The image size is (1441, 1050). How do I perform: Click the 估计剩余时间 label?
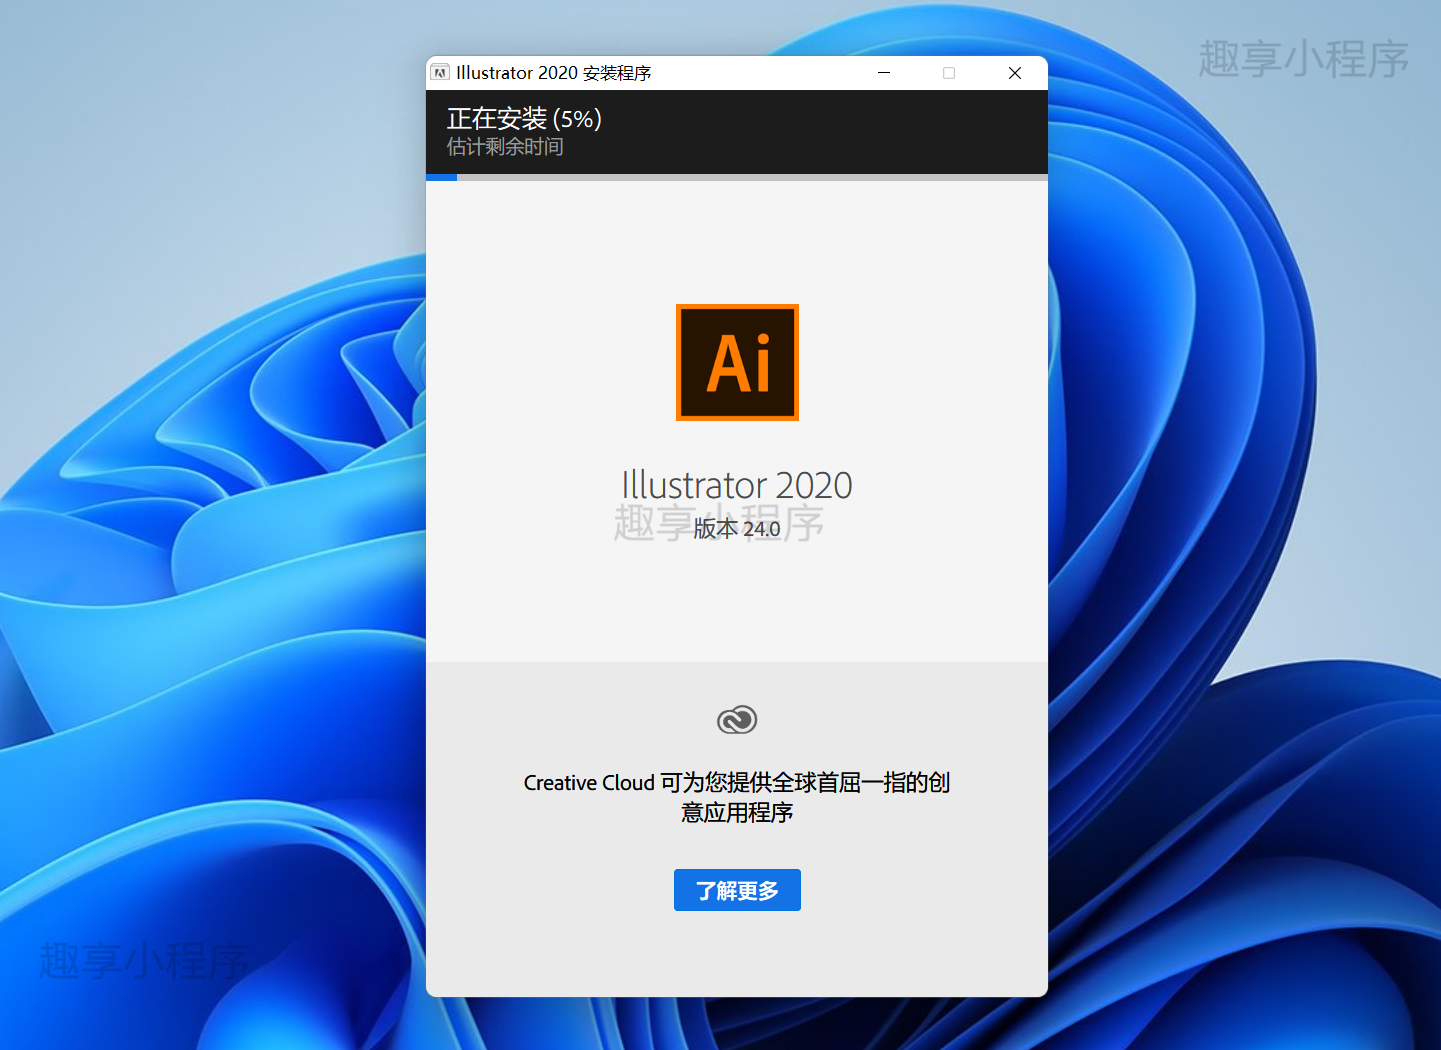pyautogui.click(x=505, y=147)
